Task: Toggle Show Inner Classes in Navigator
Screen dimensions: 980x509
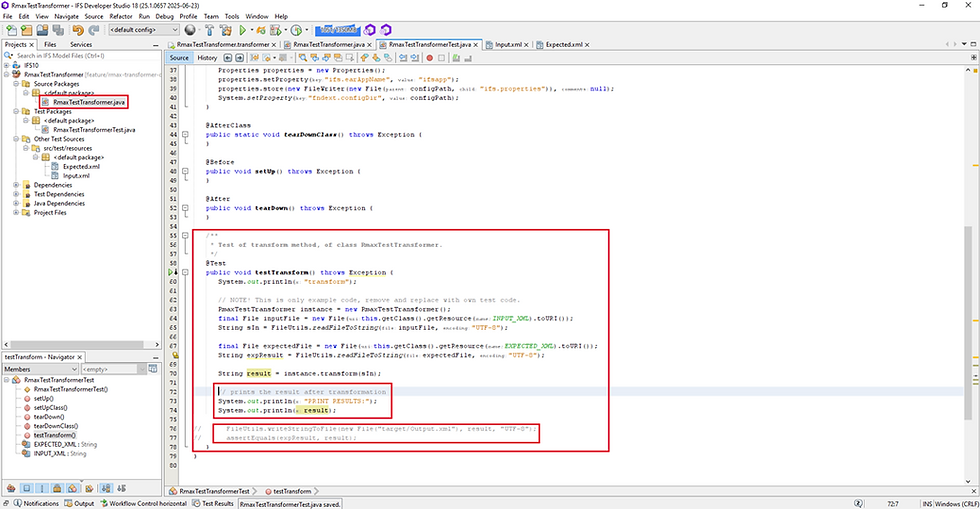Action: (72, 488)
